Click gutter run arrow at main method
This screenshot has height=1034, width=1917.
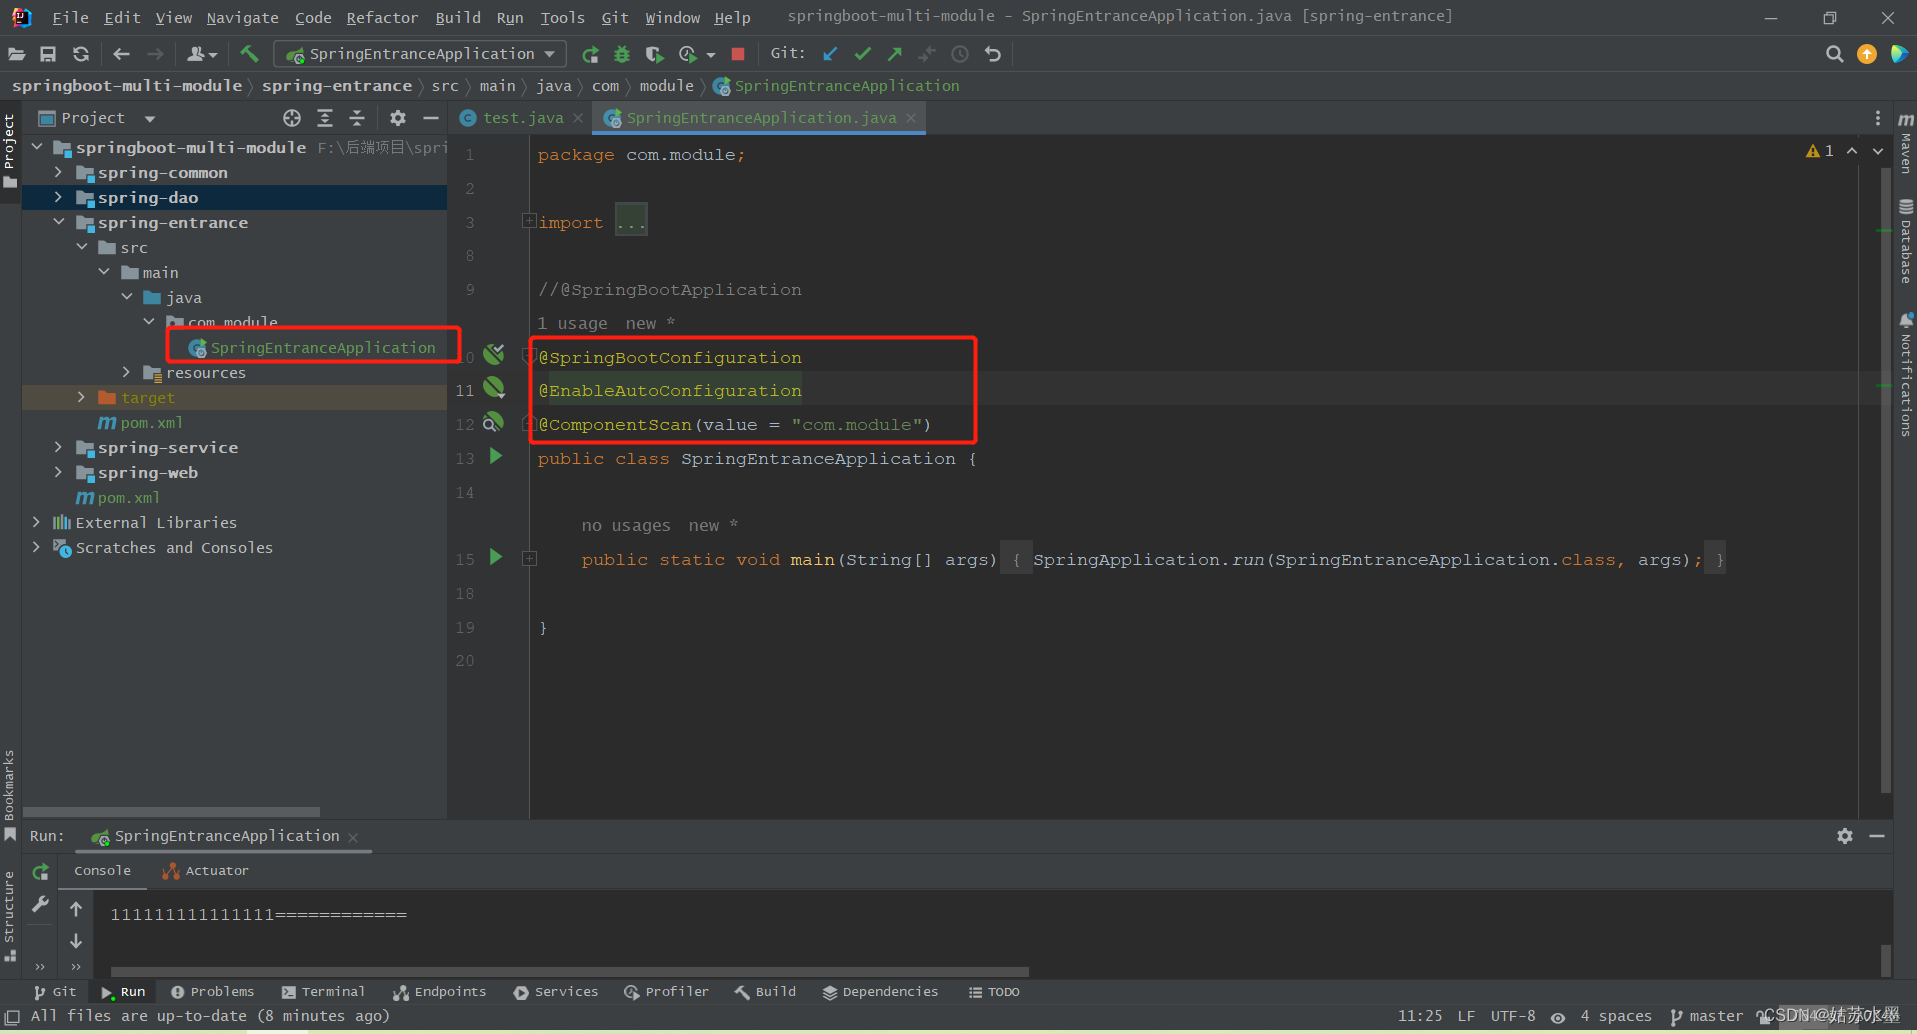(495, 557)
